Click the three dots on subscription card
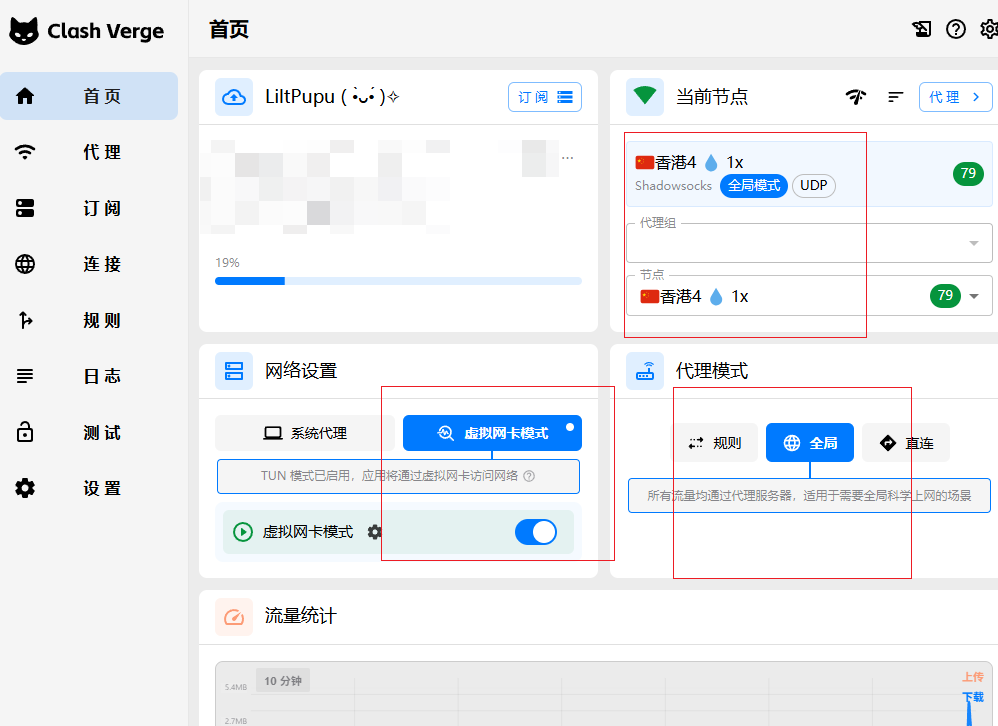The height and width of the screenshot is (726, 998). [568, 158]
